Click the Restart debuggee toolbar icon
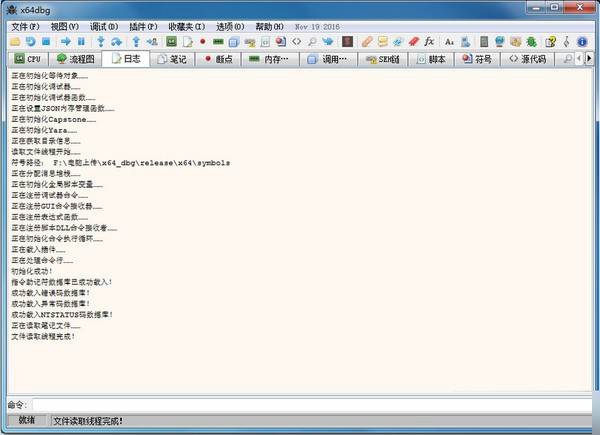600x435 pixels. click(31, 42)
